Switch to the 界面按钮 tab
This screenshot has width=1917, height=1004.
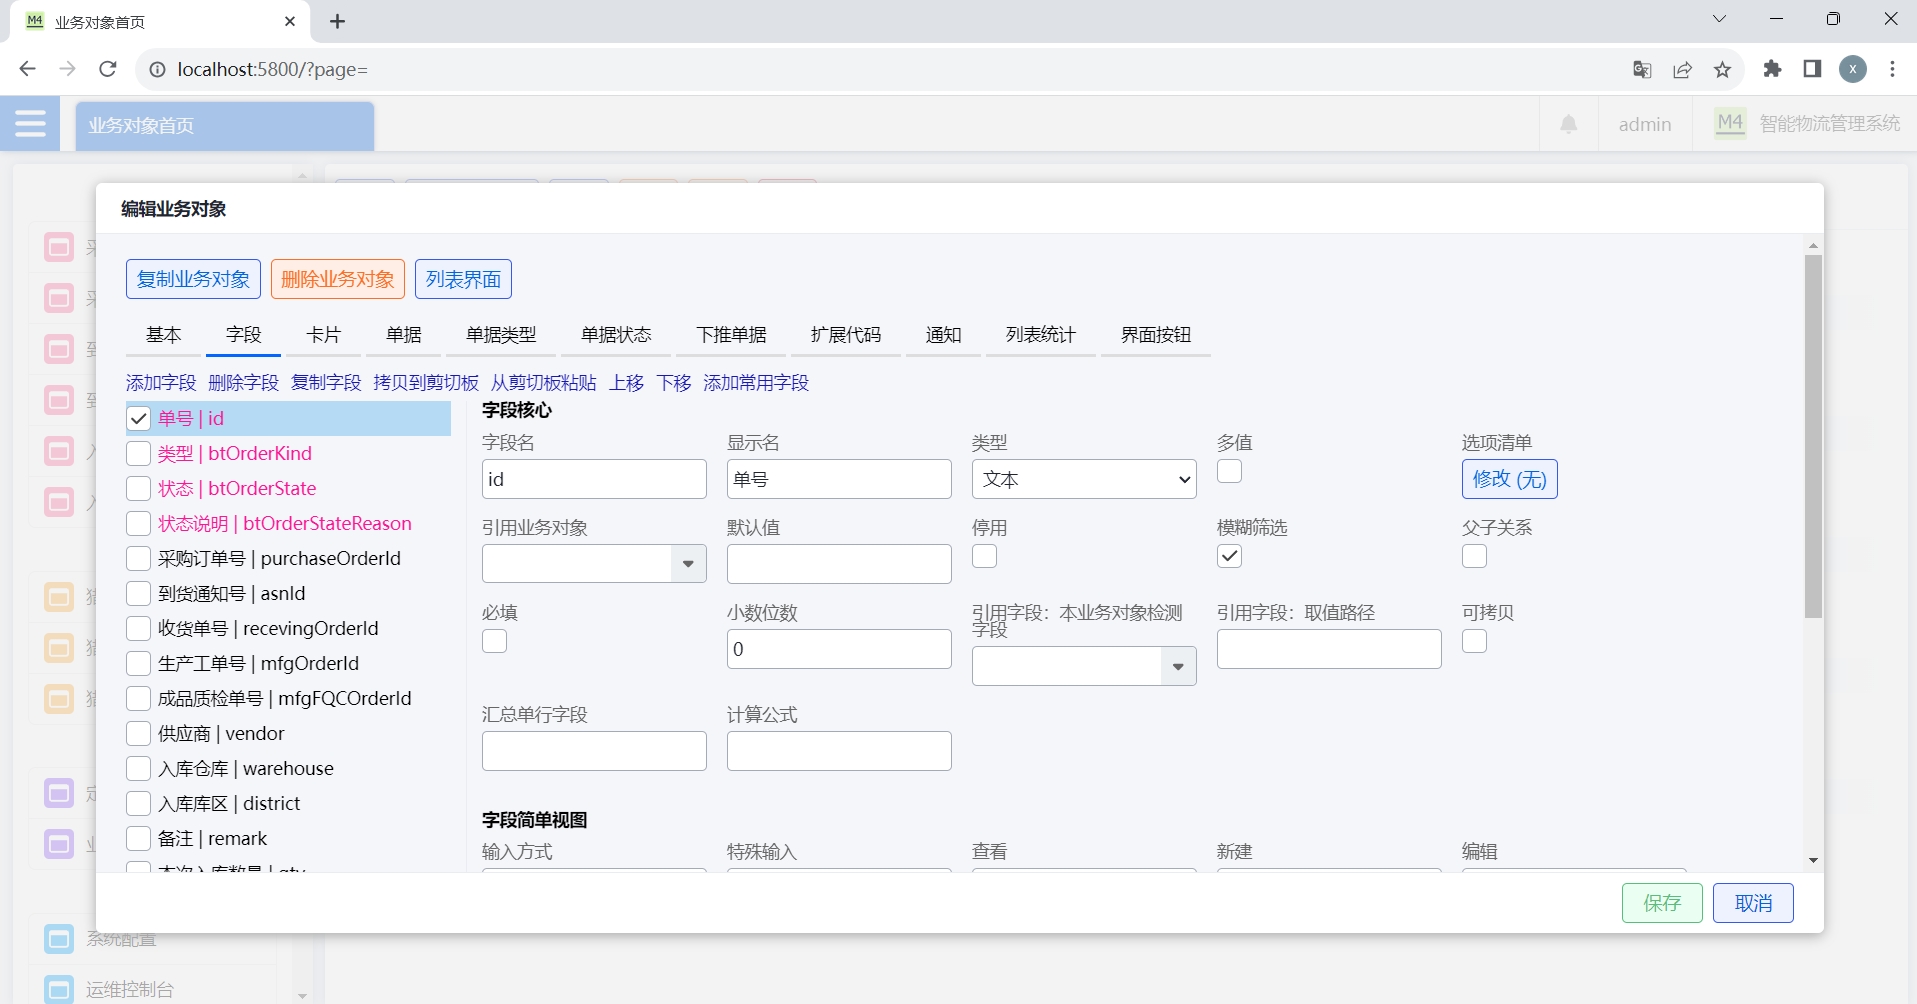point(1156,335)
